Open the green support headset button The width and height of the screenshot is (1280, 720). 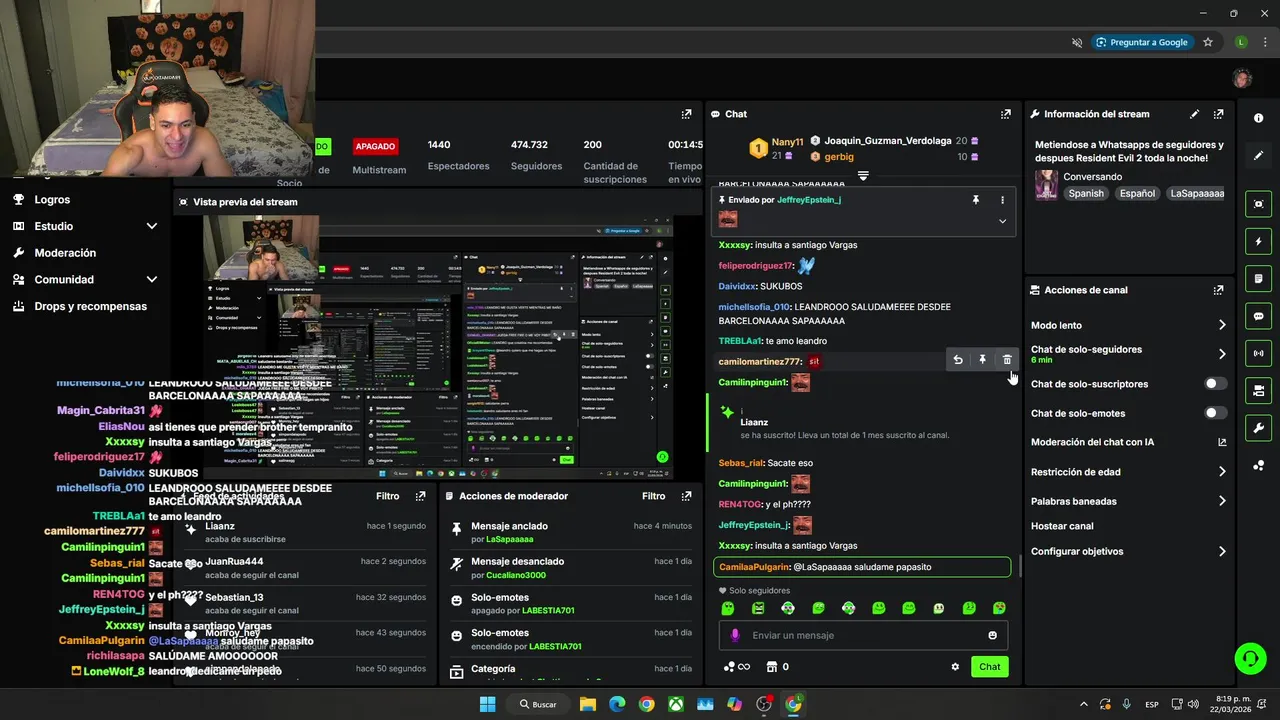coord(1250,657)
